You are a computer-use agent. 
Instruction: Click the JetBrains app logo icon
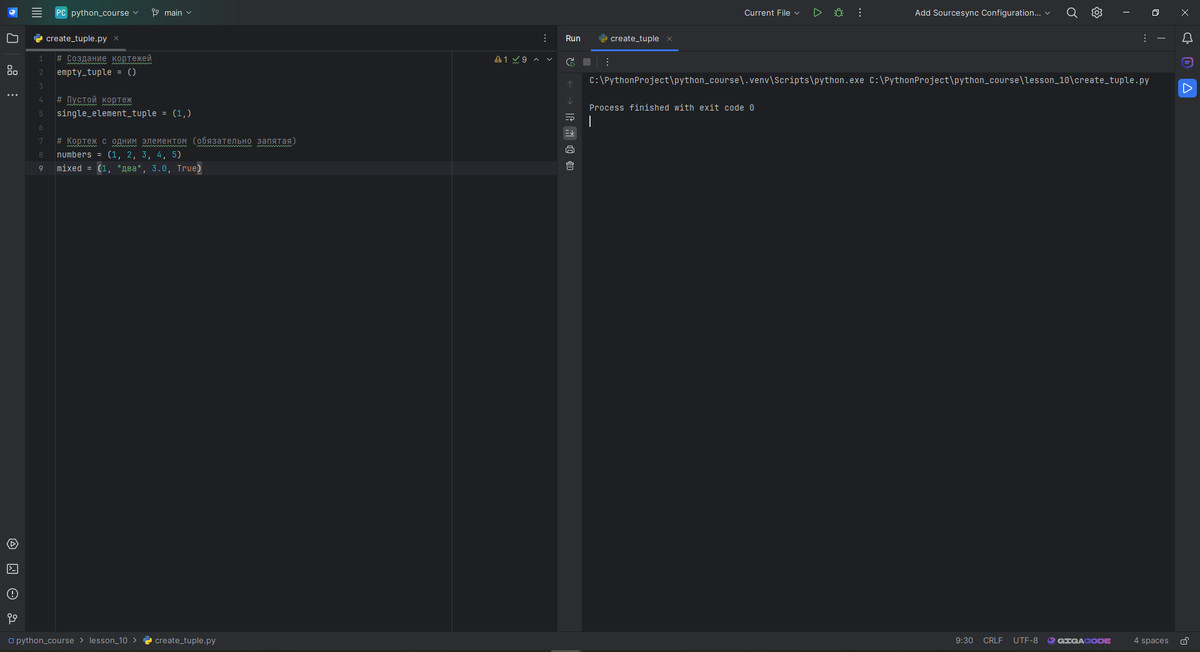[12, 13]
